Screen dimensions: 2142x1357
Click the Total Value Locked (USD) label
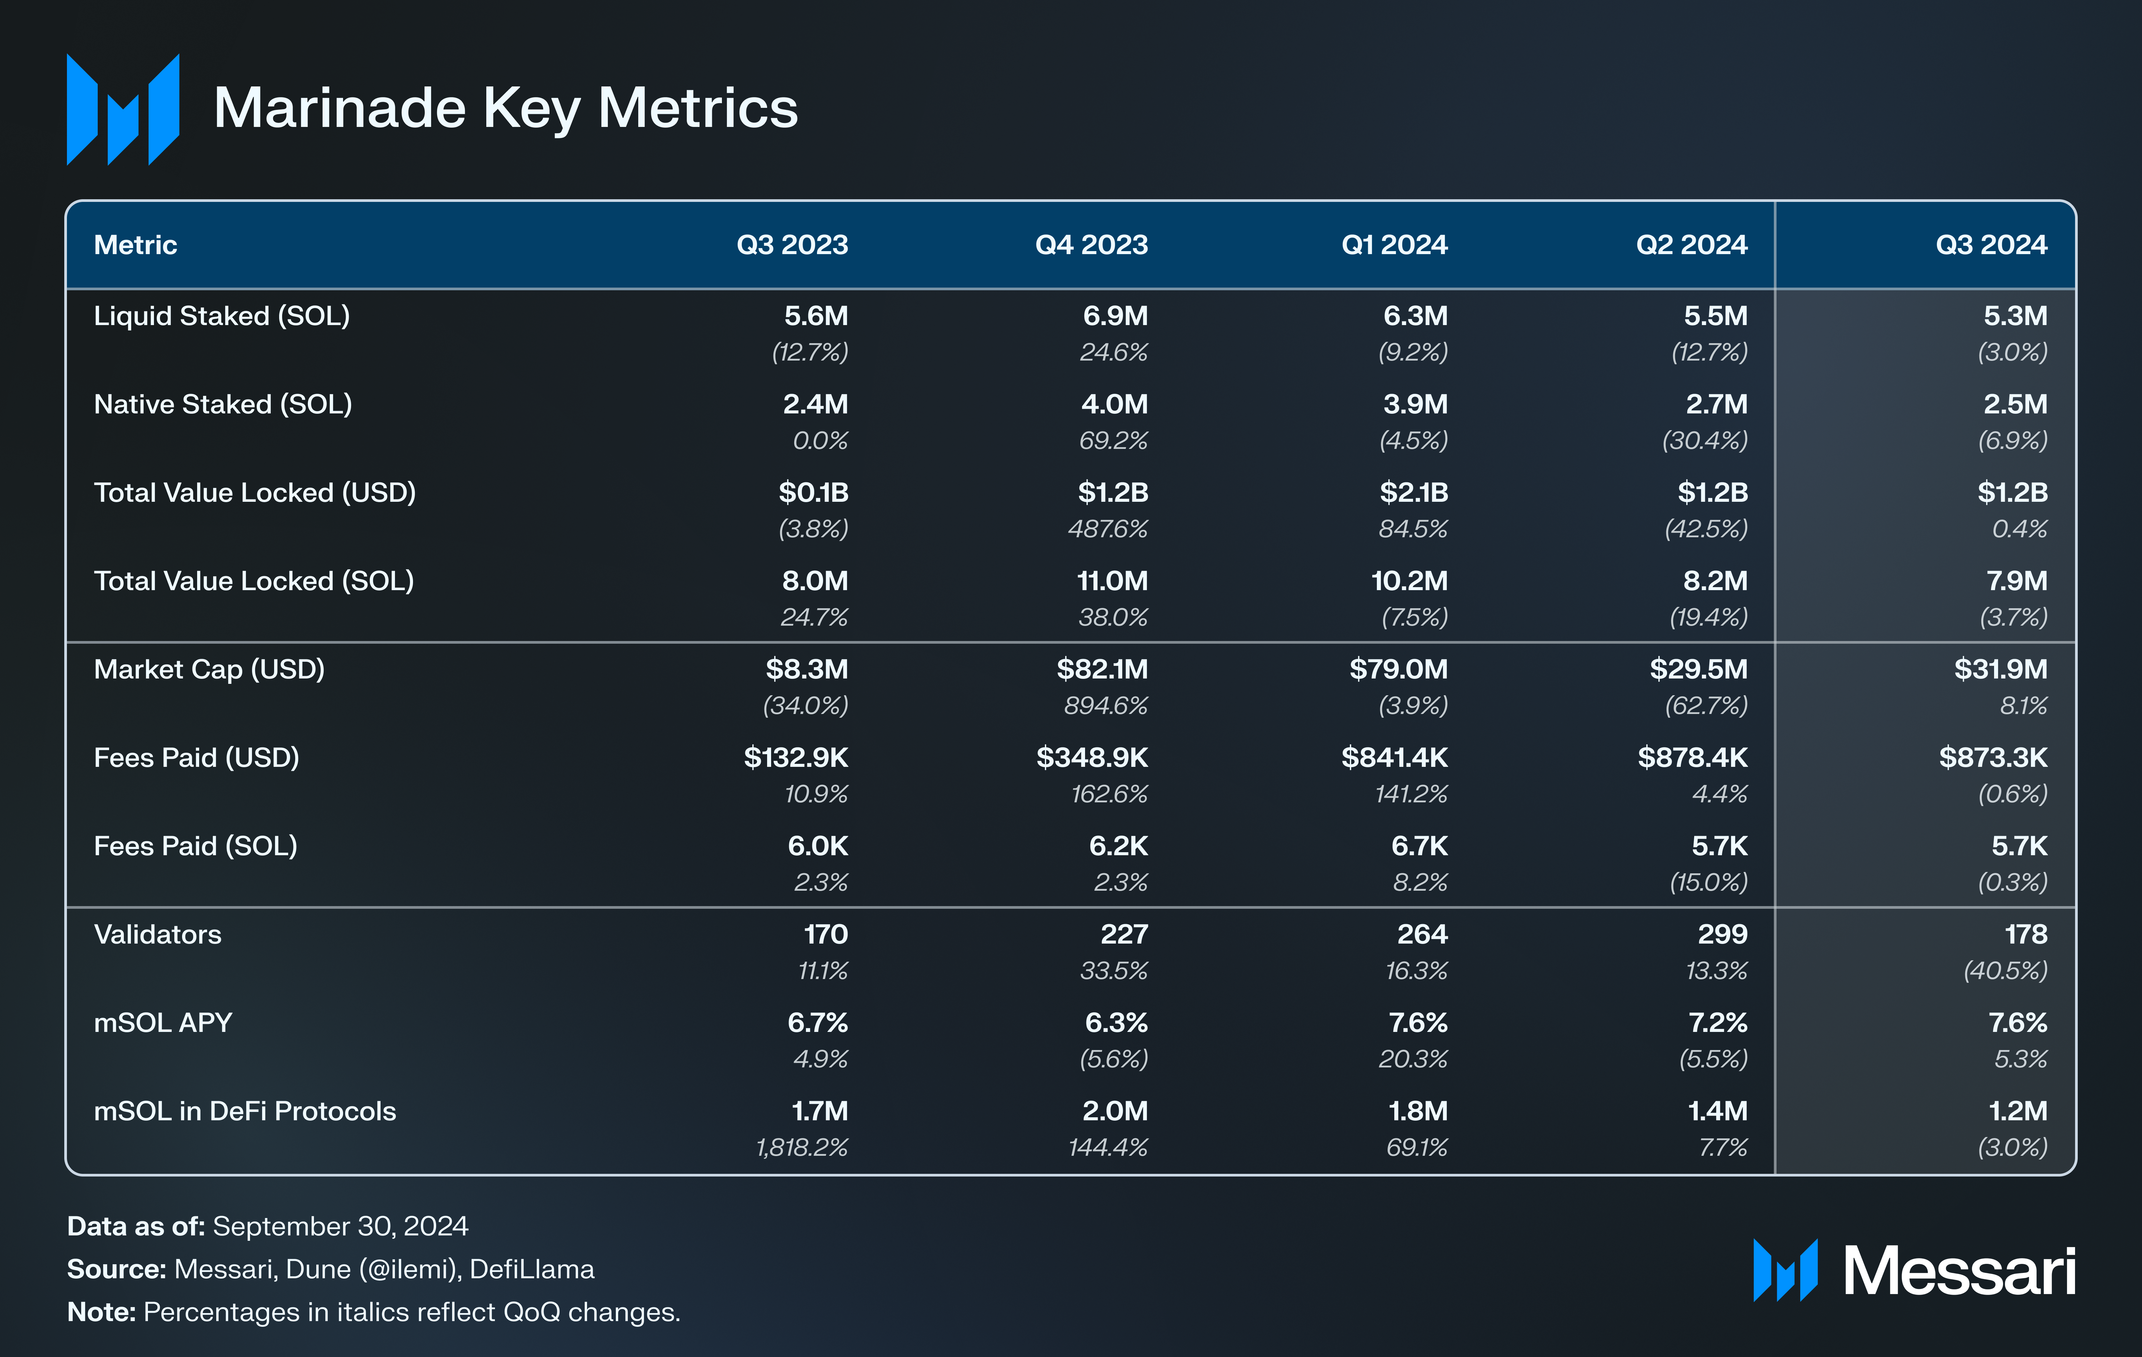255,493
